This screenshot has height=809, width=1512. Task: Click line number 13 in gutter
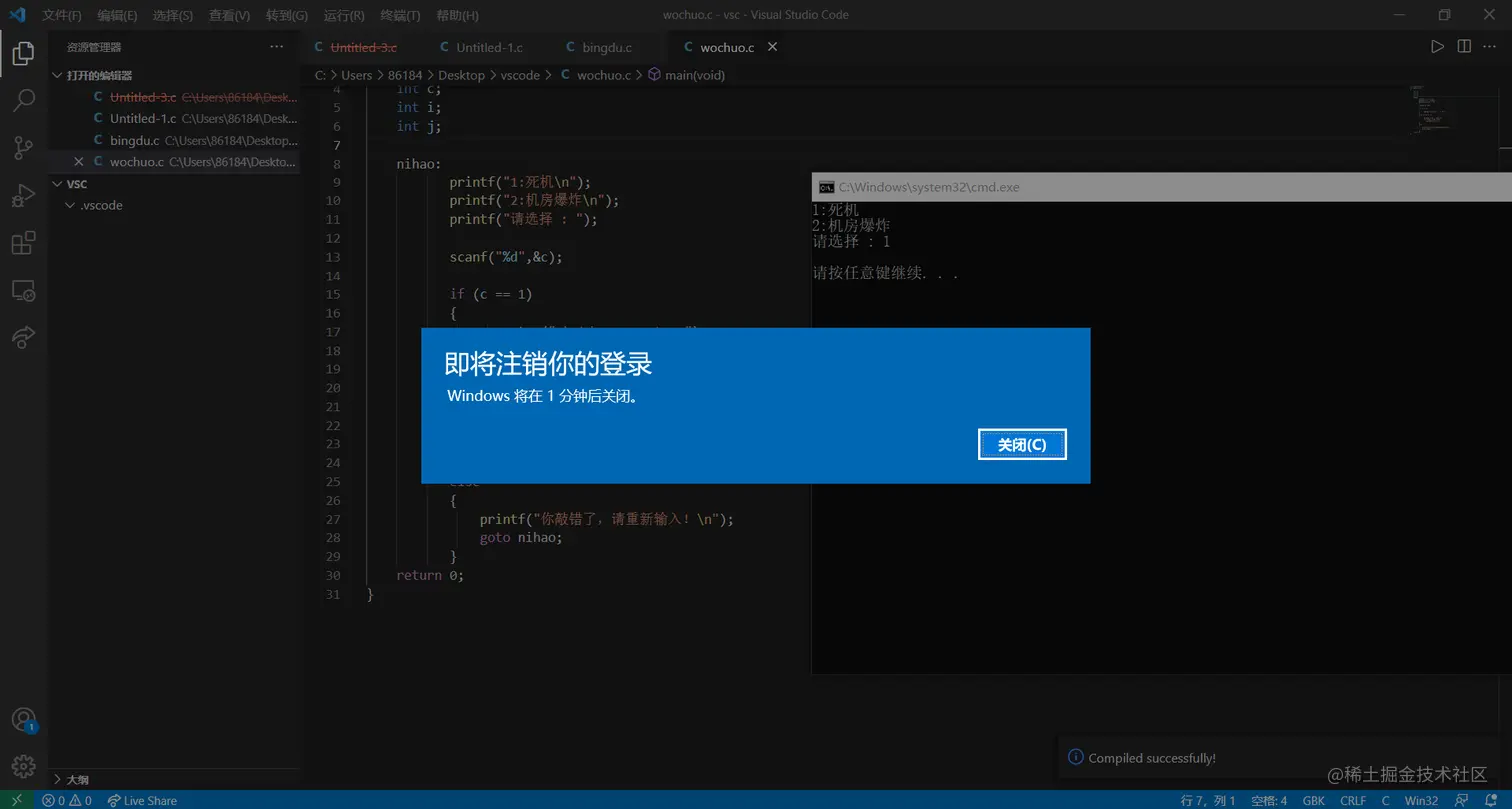(334, 257)
